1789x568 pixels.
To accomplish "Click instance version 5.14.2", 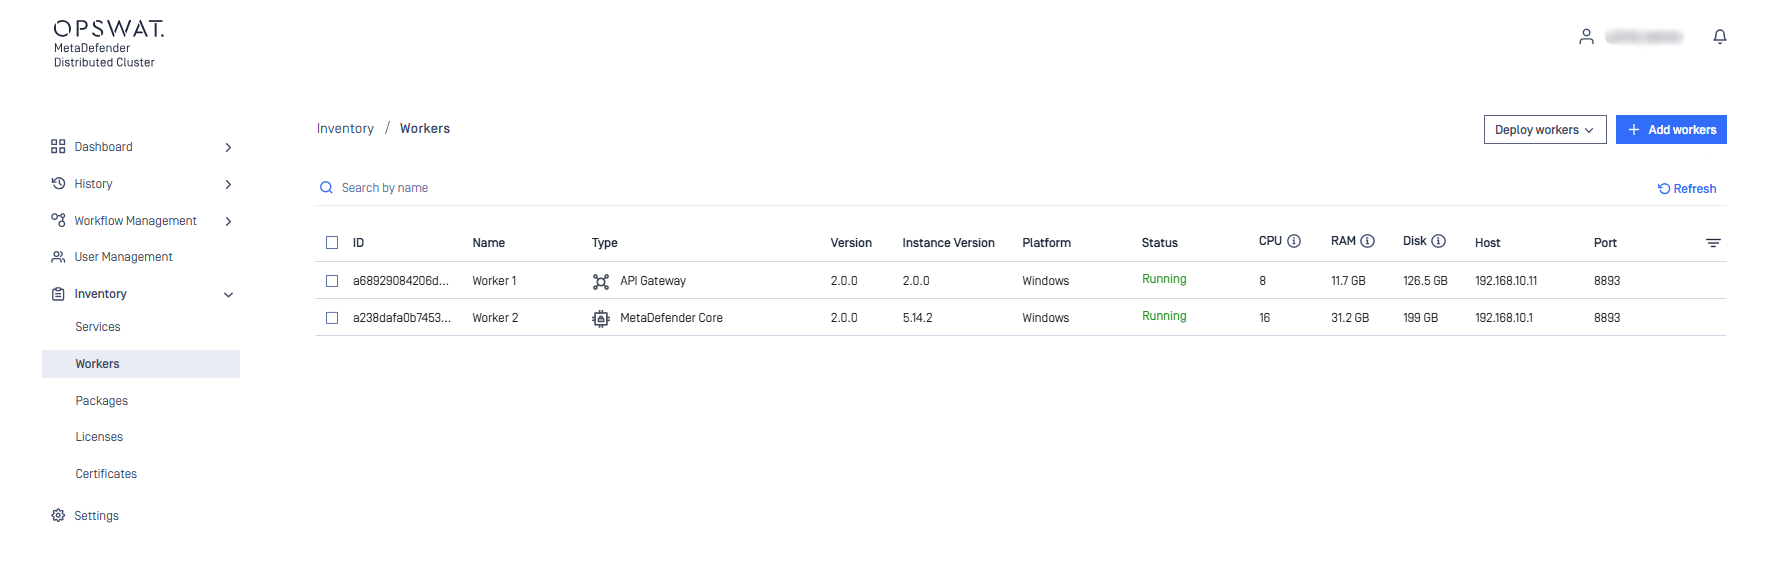I will click(917, 318).
